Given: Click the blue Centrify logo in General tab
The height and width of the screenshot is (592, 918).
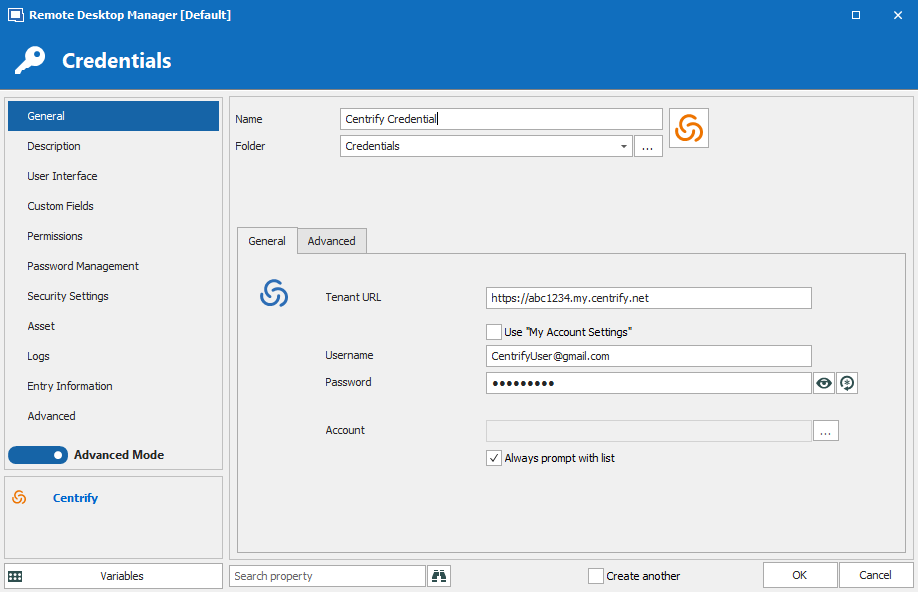Looking at the screenshot, I should (x=274, y=293).
